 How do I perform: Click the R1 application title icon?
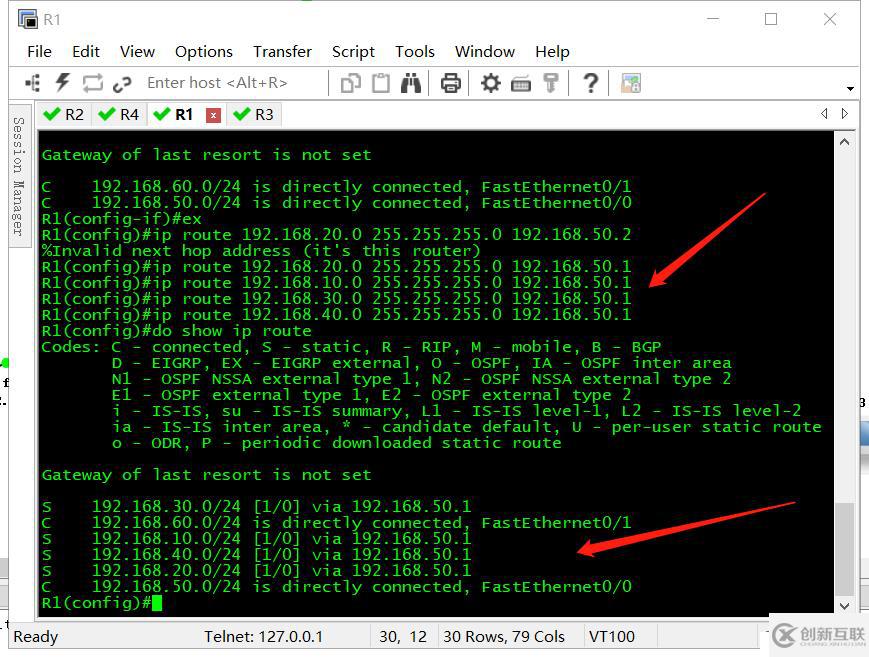click(27, 19)
